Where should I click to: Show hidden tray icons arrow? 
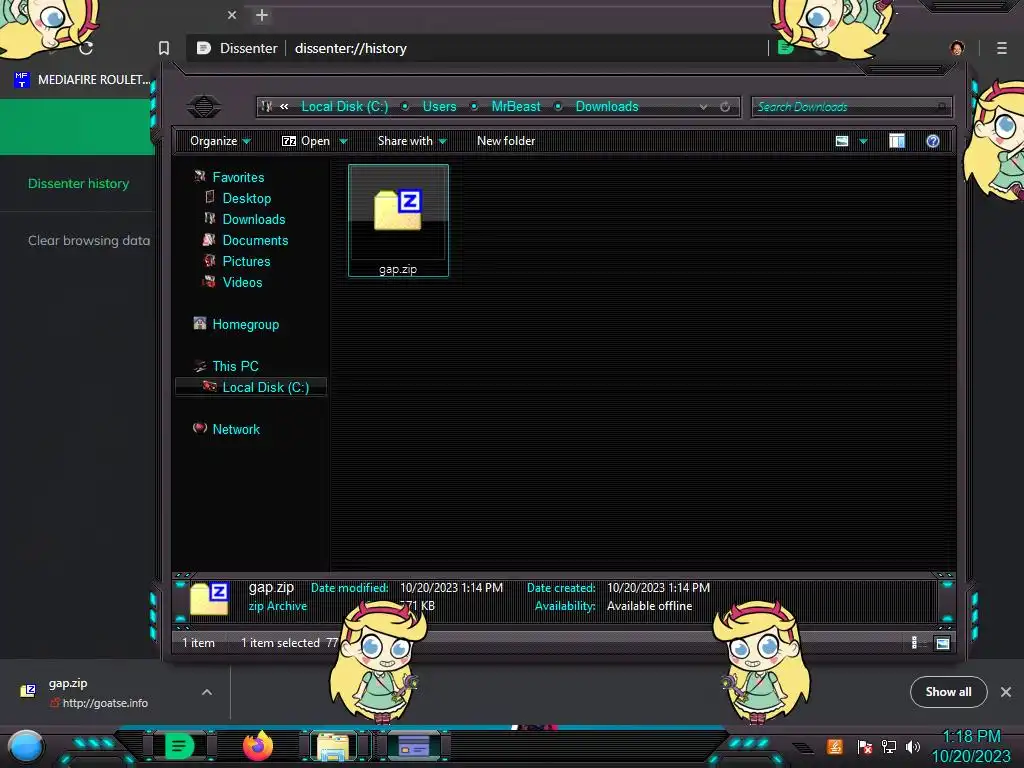click(x=803, y=748)
